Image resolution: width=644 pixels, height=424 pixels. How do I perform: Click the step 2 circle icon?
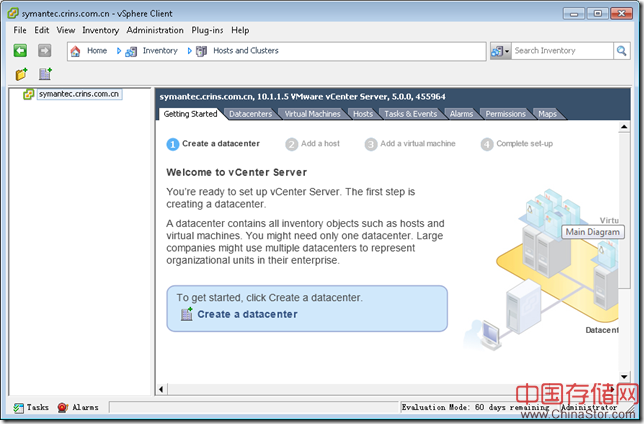pos(292,145)
